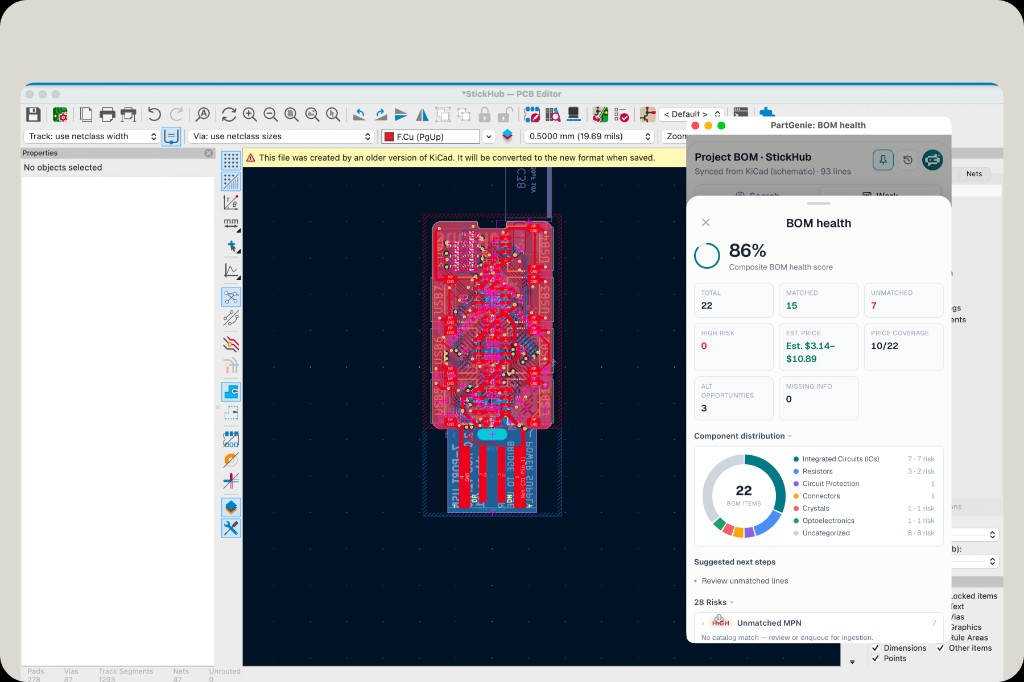This screenshot has height=682, width=1024.
Task: Select Integrated Circuits (ICs) legend row
Action: [863, 459]
